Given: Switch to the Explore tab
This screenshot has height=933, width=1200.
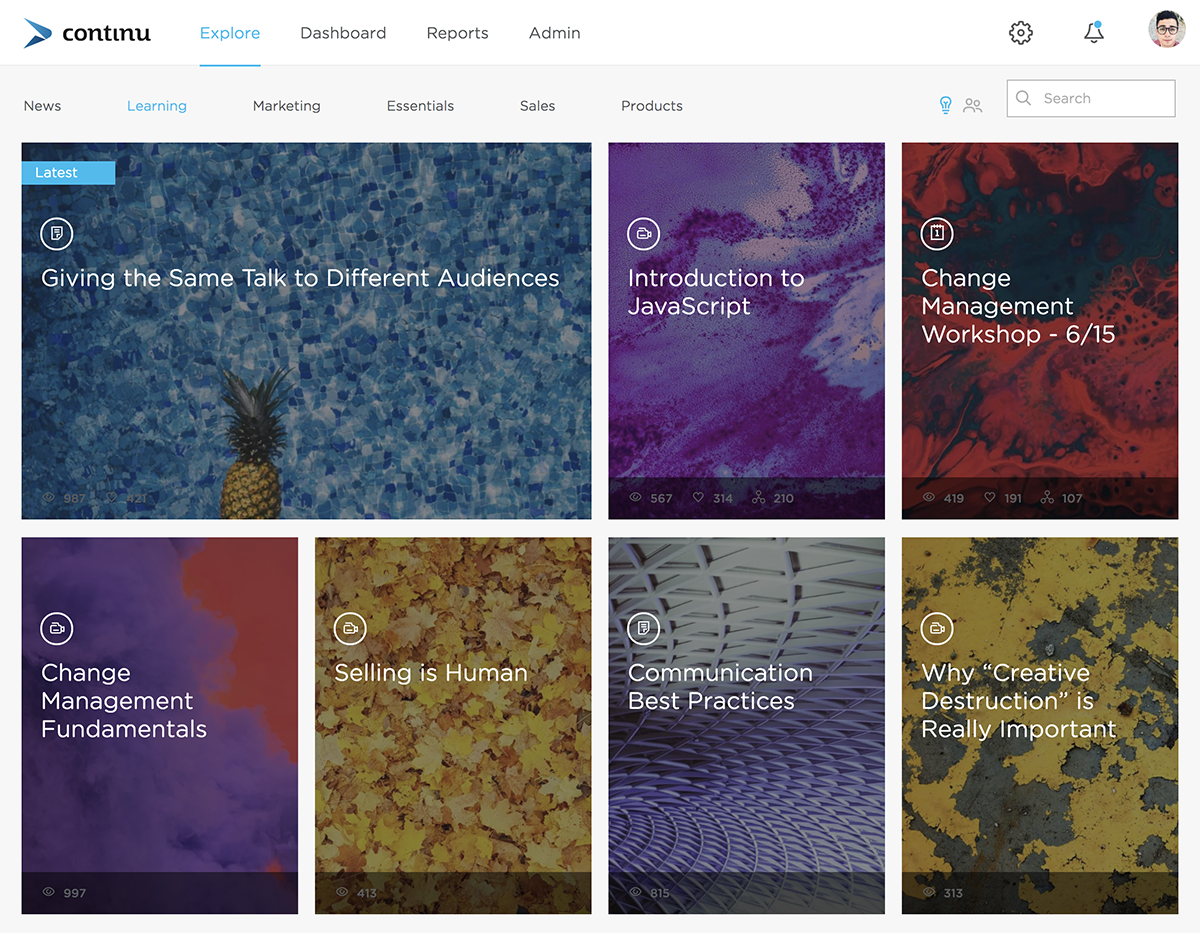Looking at the screenshot, I should coord(230,33).
